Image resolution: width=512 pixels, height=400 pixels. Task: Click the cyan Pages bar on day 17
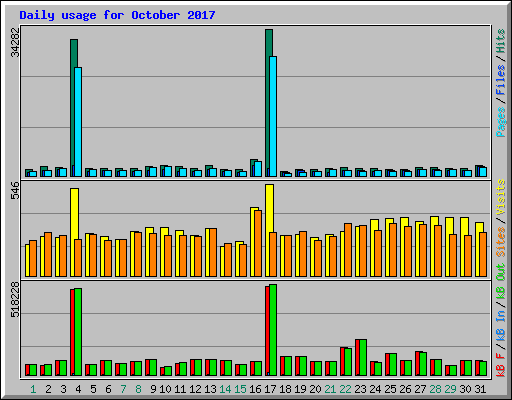click(273, 116)
